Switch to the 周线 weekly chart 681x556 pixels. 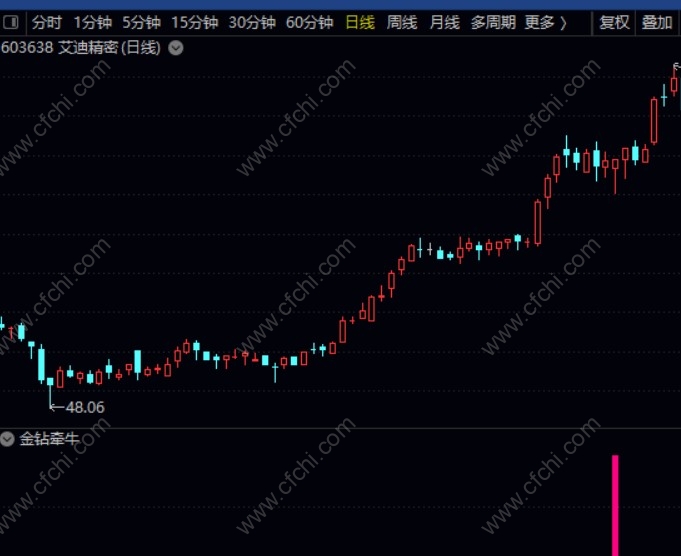tap(402, 22)
